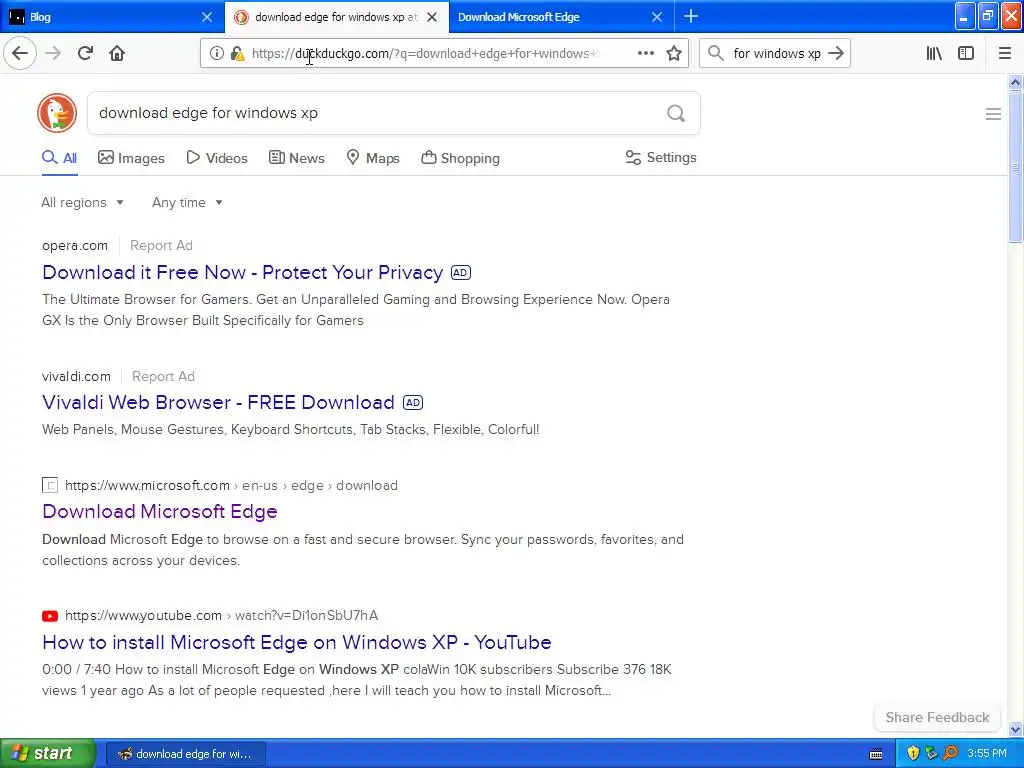The image size is (1024, 768).
Task: Select the Maps search tab
Action: click(373, 158)
